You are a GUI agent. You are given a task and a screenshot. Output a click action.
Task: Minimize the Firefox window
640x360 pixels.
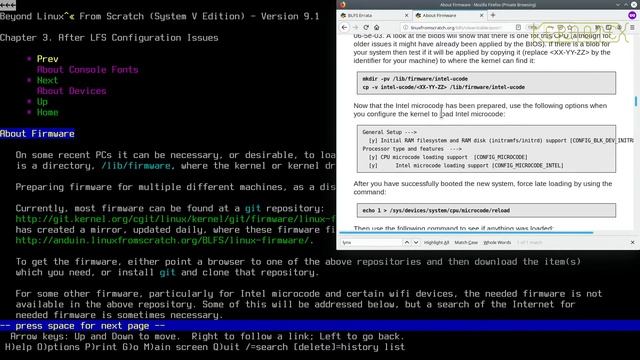pyautogui.click(x=618, y=4)
